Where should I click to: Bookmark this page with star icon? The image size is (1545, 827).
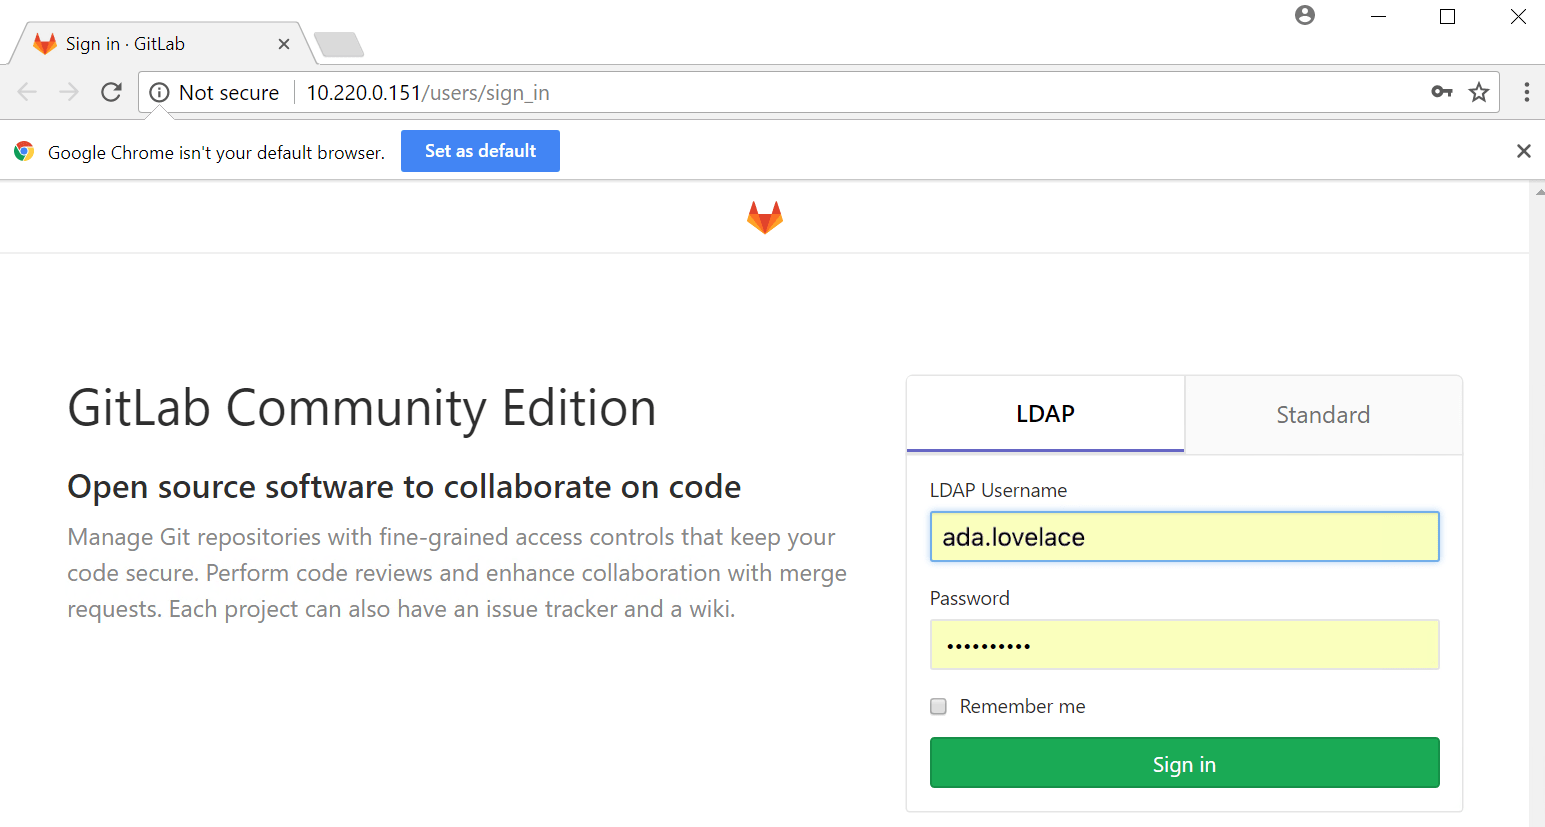click(x=1479, y=92)
